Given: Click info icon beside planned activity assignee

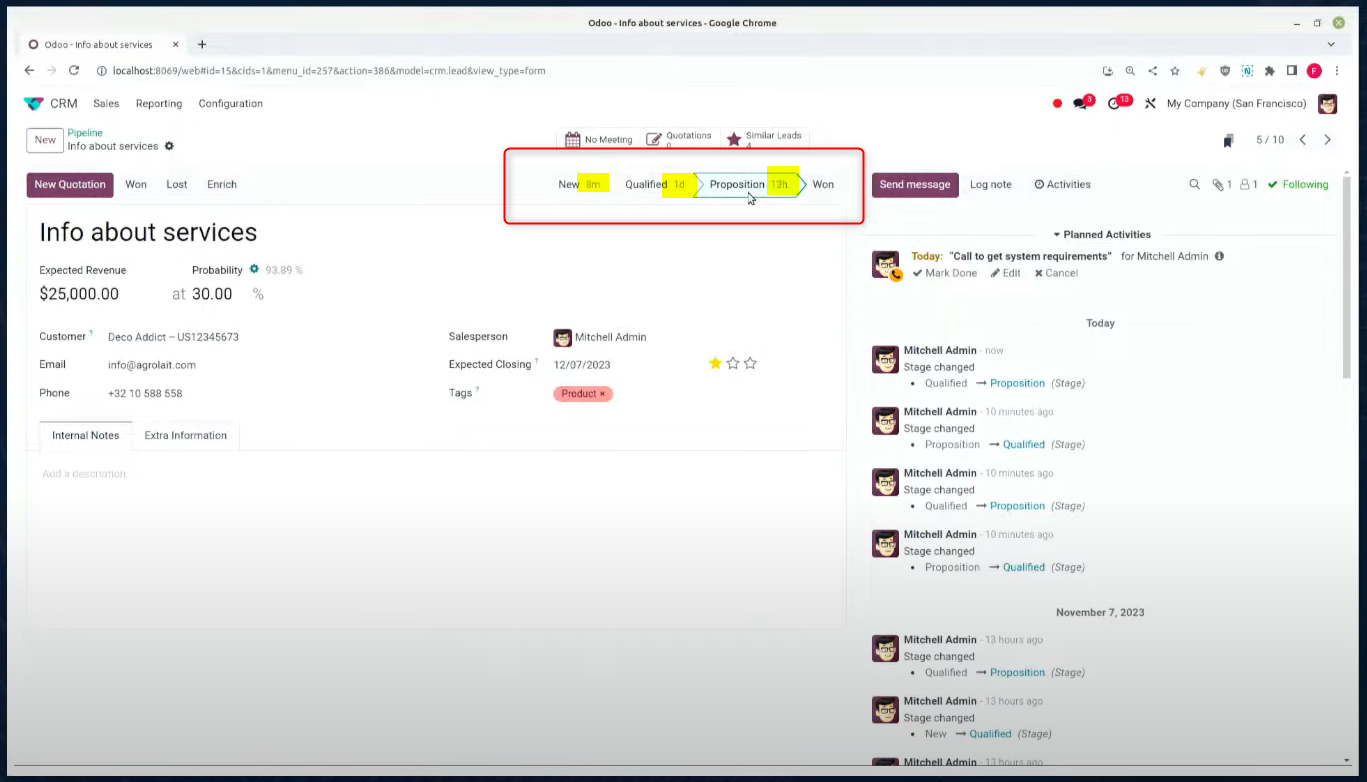Looking at the screenshot, I should [x=1219, y=256].
